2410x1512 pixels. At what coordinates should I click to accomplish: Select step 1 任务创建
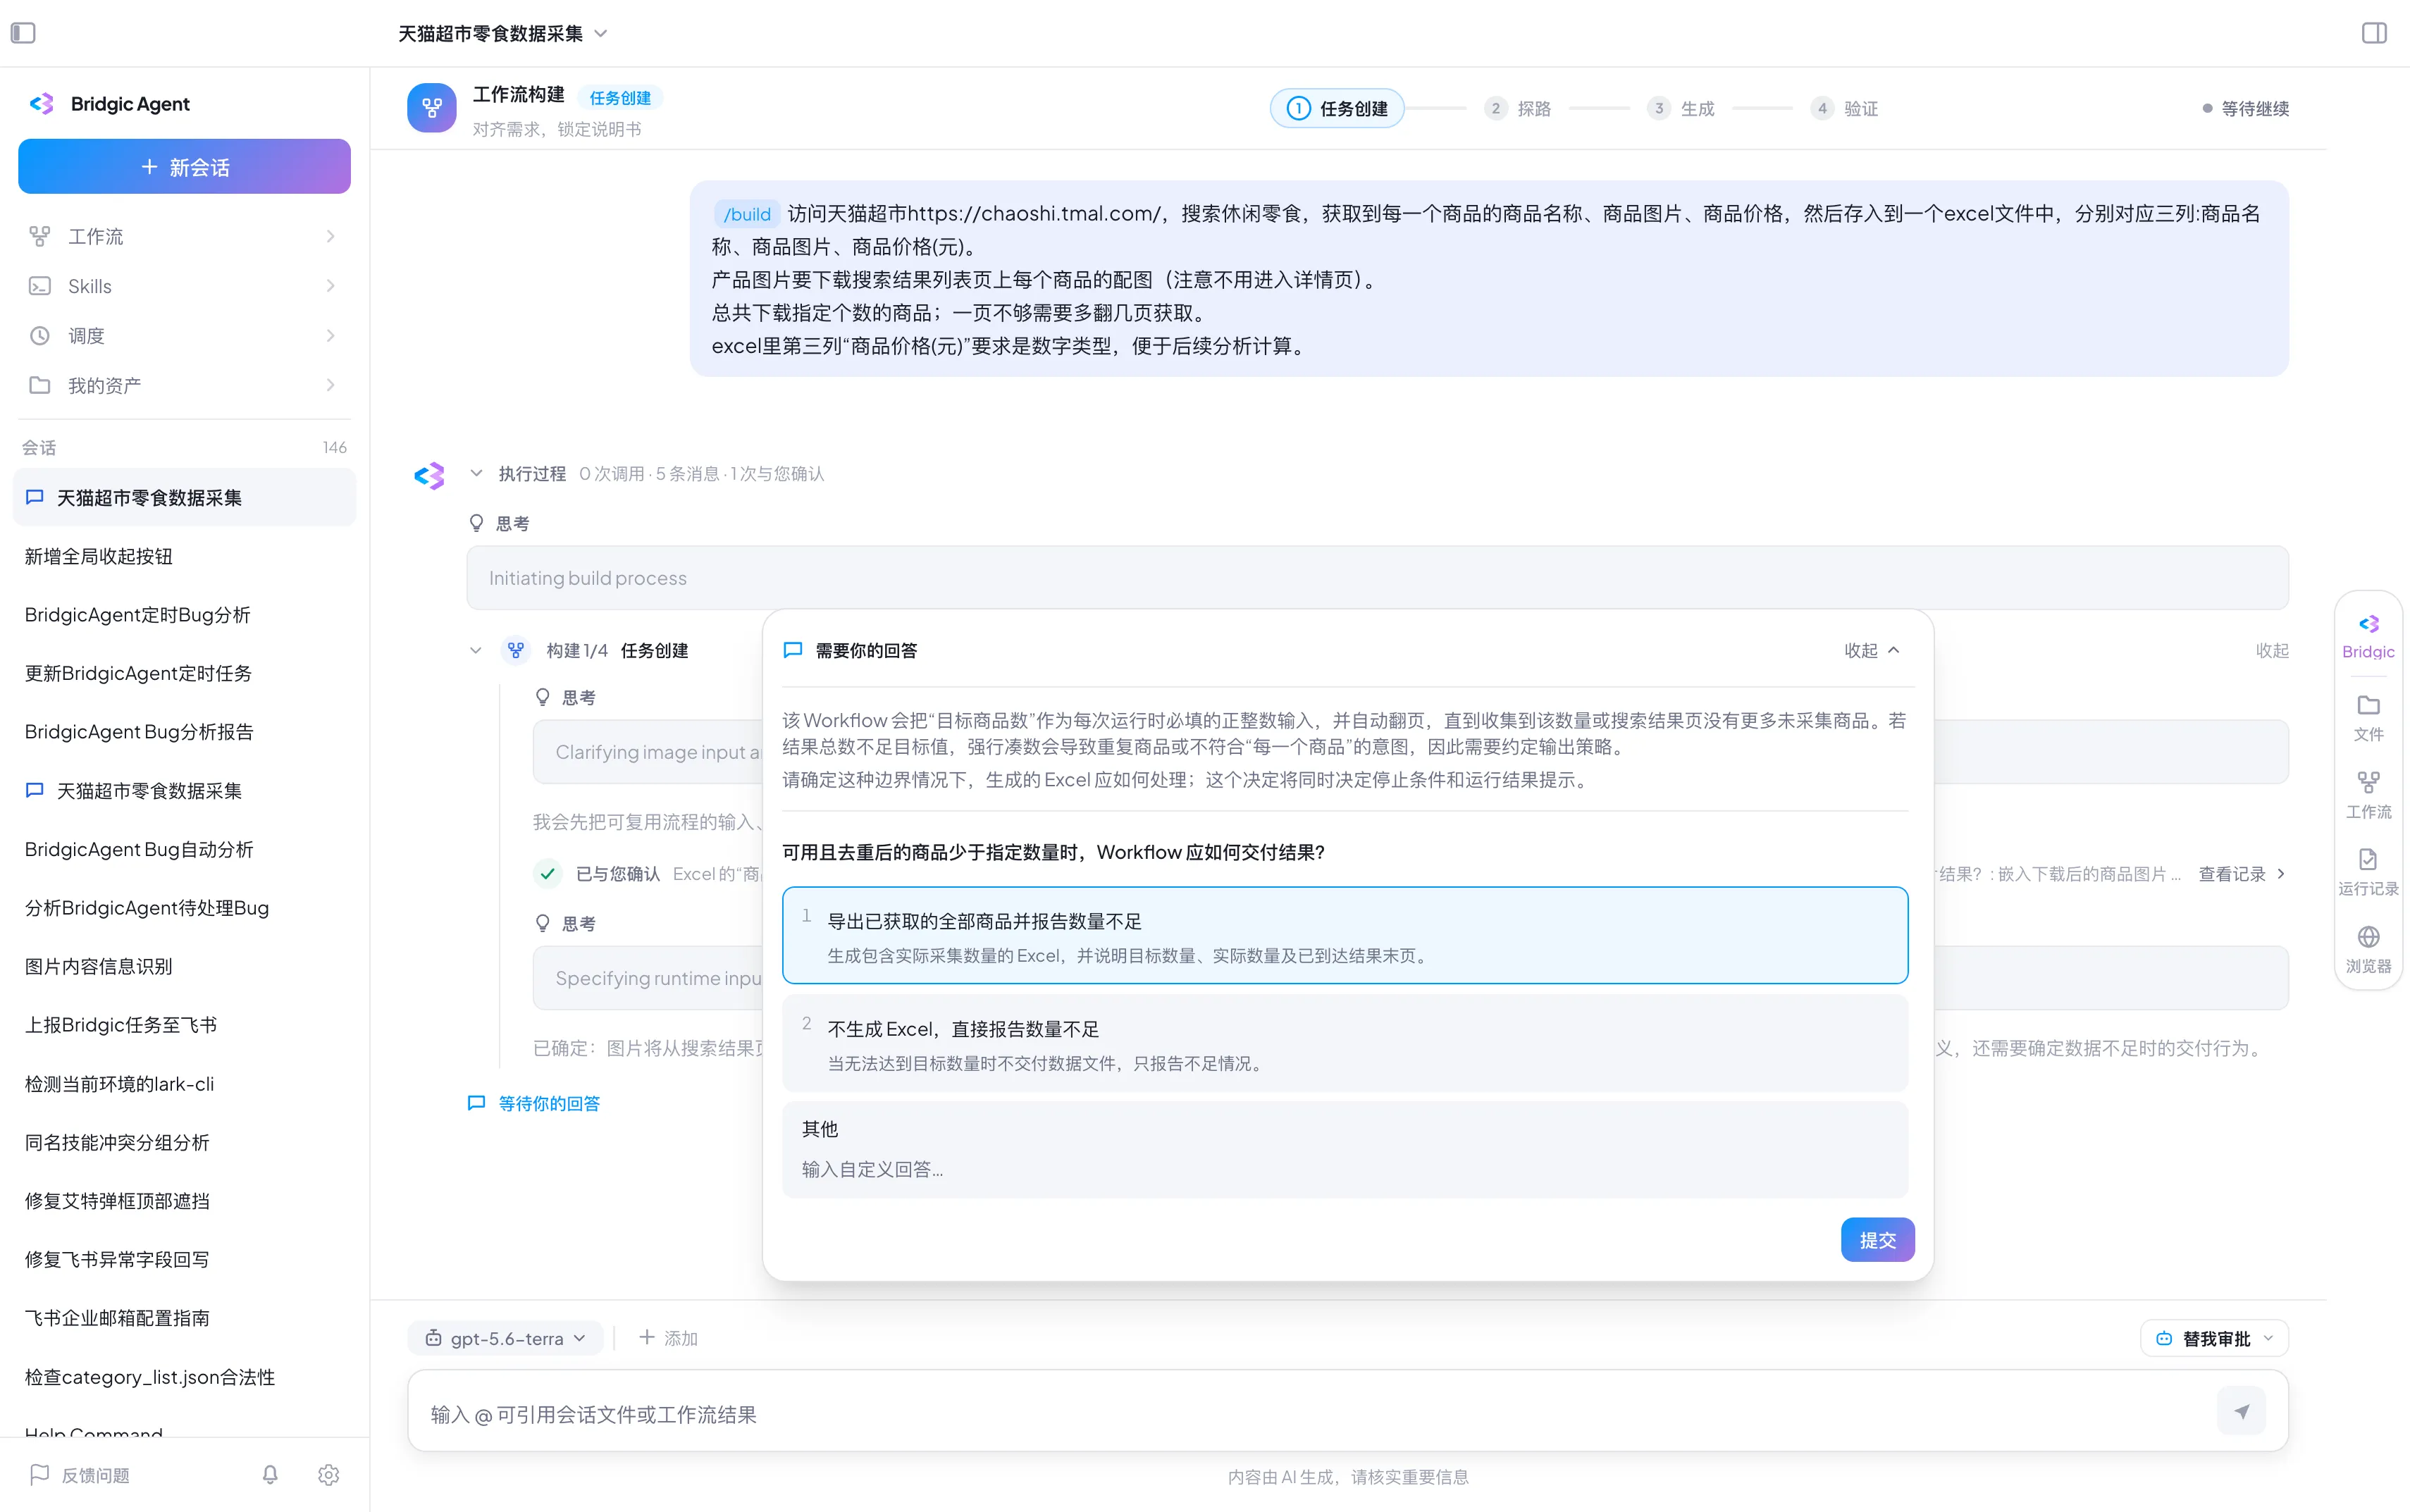[x=1337, y=108]
